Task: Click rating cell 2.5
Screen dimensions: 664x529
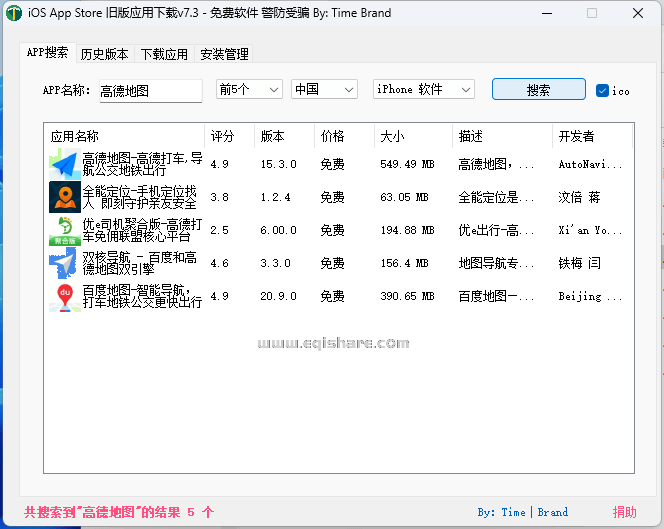Action: pos(219,230)
